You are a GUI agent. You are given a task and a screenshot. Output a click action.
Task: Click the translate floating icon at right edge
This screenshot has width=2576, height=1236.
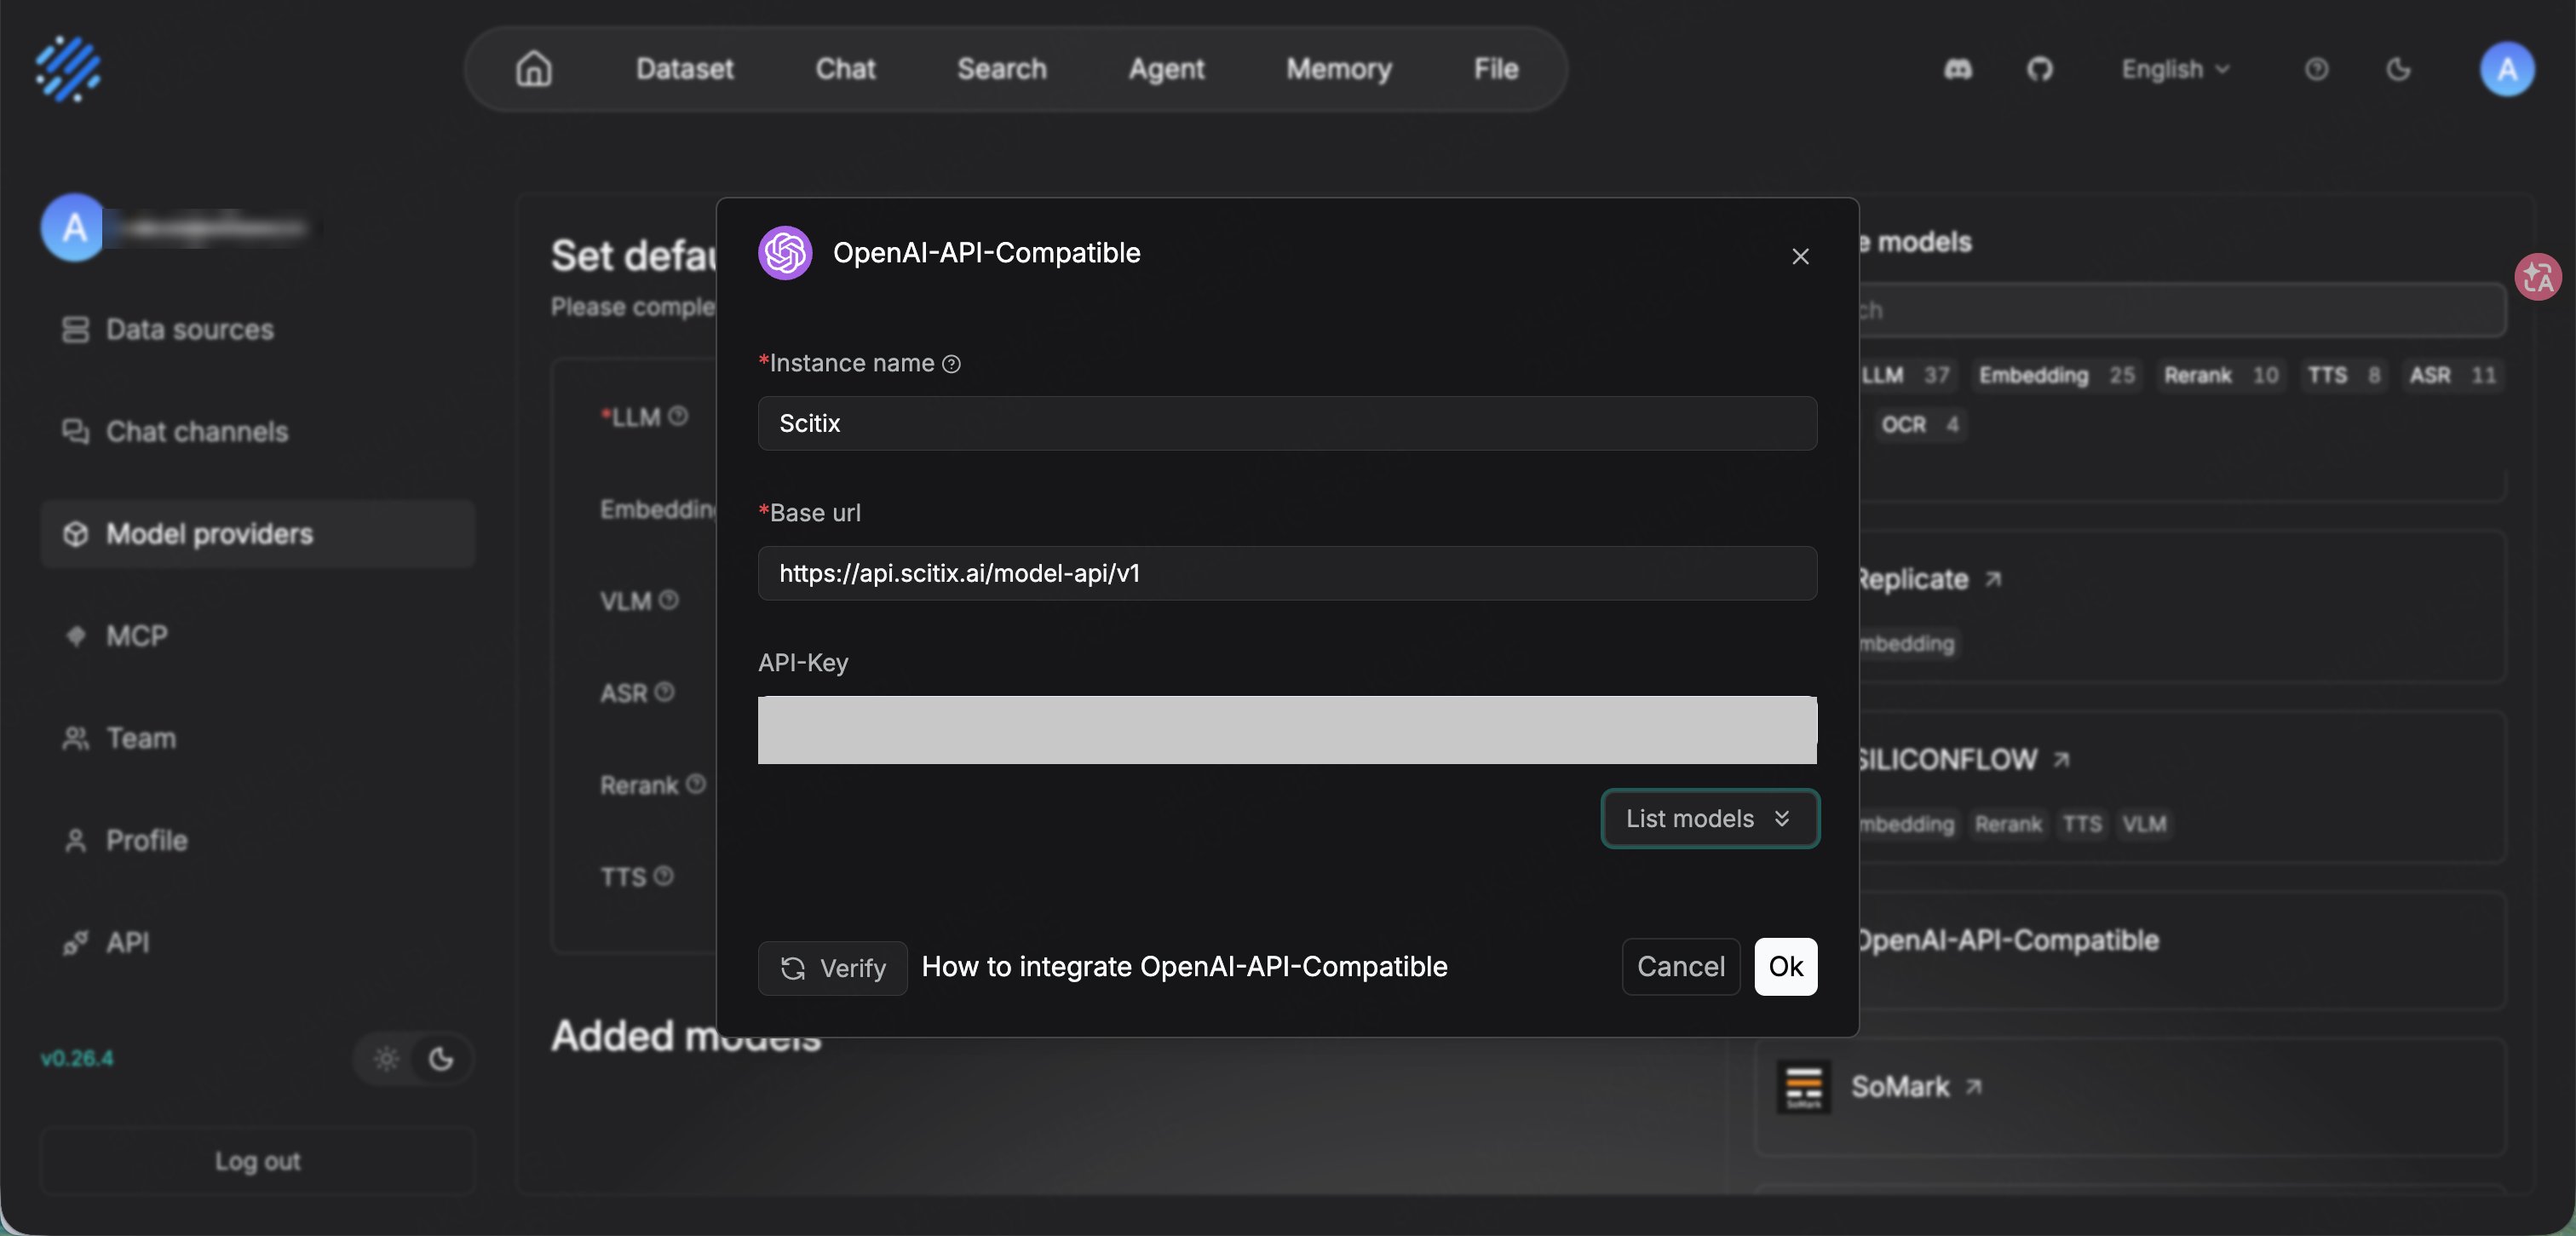tap(2538, 277)
